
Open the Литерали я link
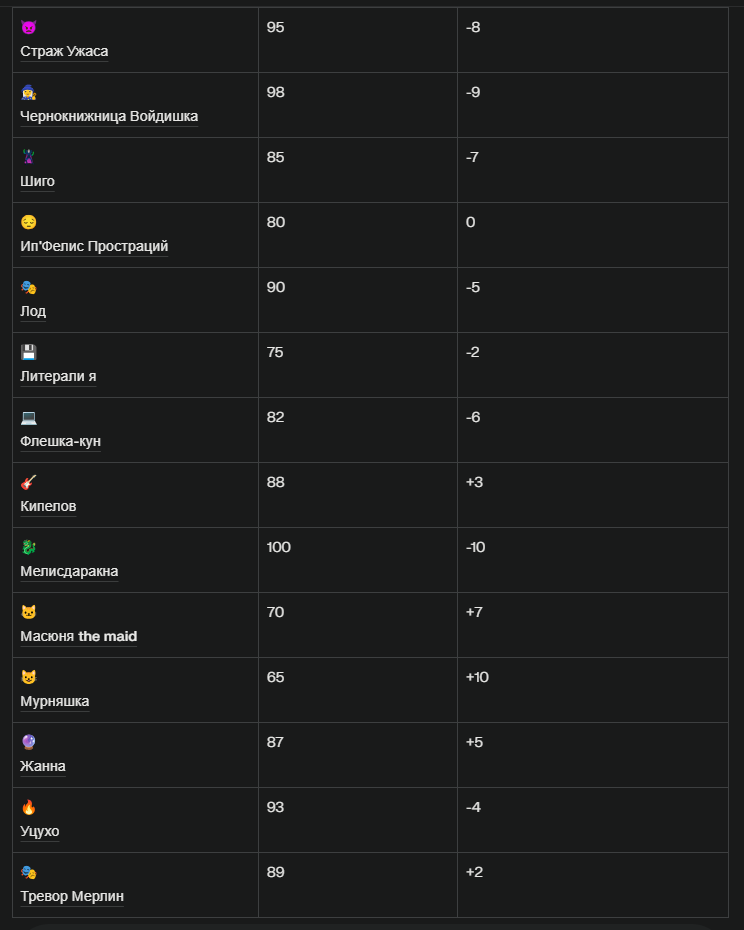[x=58, y=377]
